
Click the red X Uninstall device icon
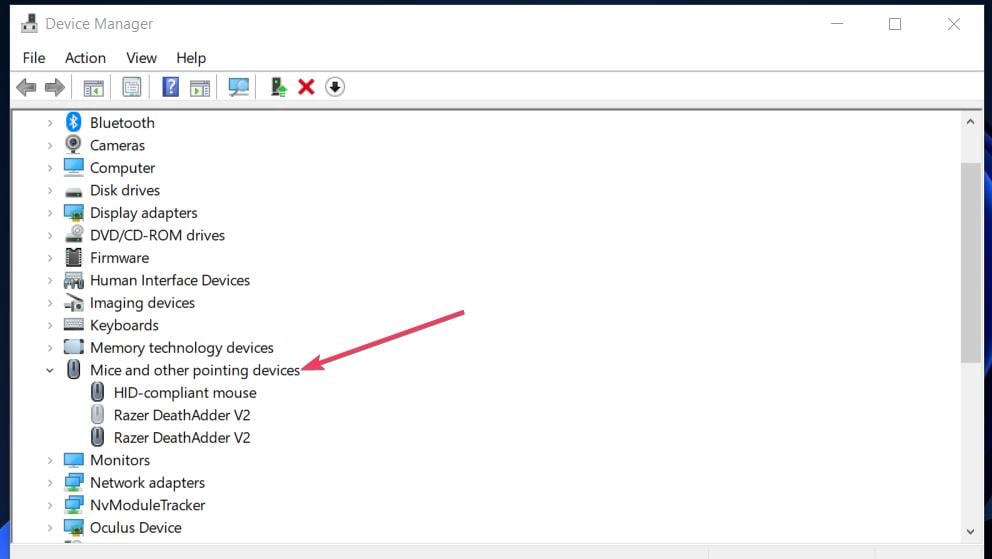click(x=306, y=87)
